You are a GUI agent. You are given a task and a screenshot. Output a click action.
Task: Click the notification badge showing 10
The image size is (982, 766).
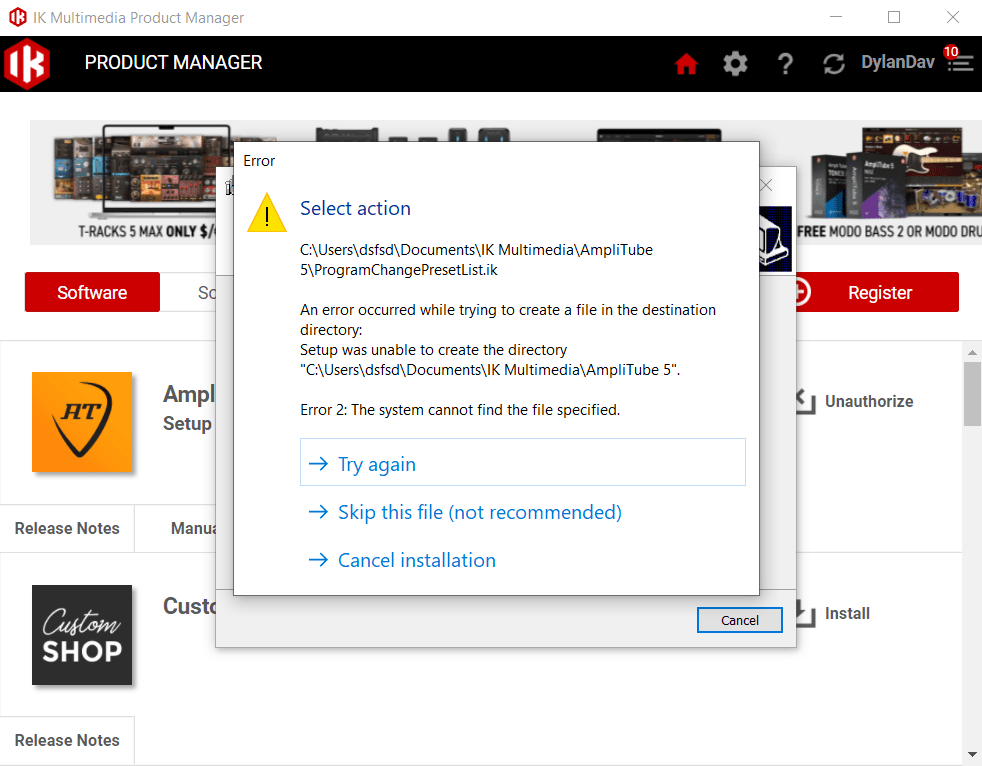951,51
